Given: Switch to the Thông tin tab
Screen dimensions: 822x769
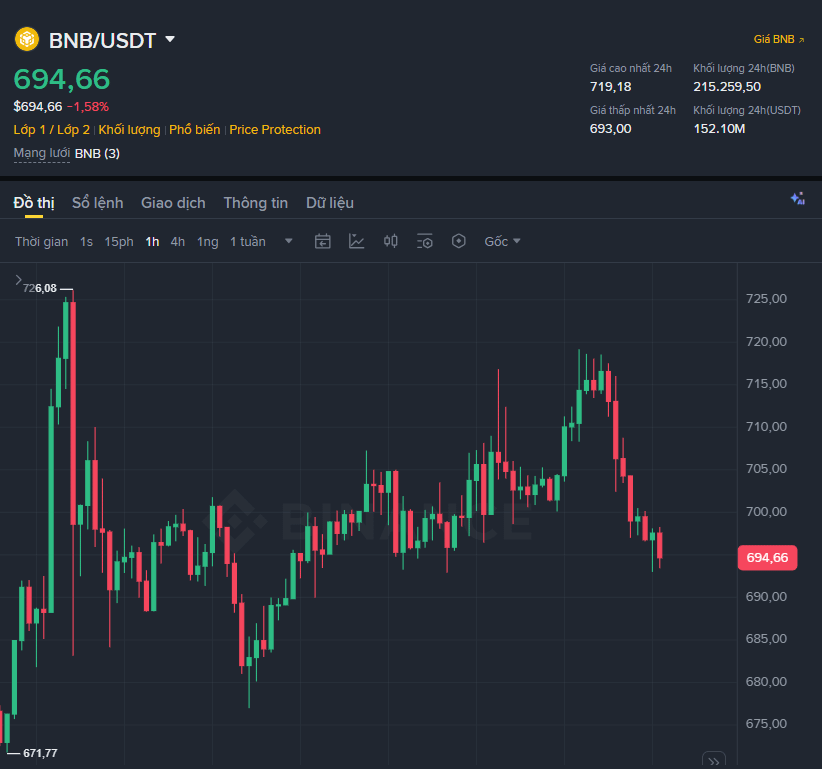Looking at the screenshot, I should click(x=256, y=203).
